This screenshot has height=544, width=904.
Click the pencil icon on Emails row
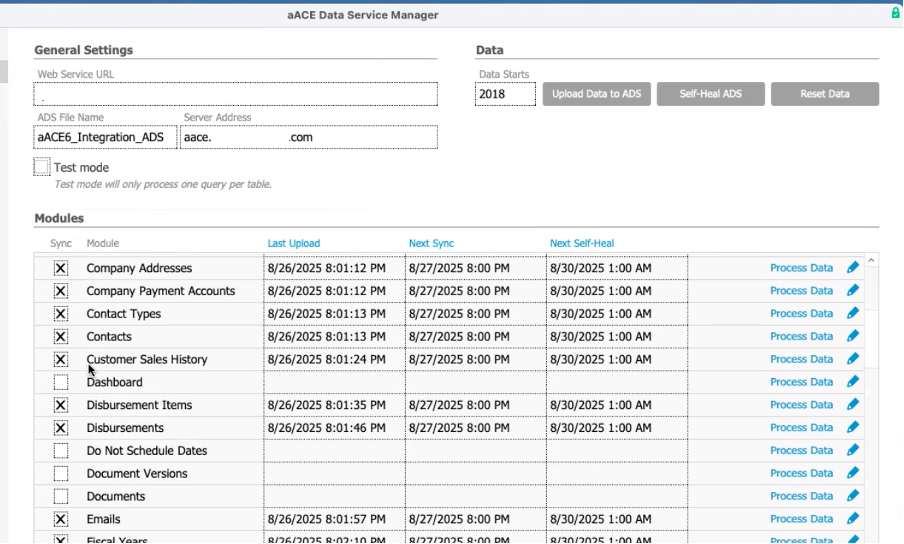tap(853, 519)
